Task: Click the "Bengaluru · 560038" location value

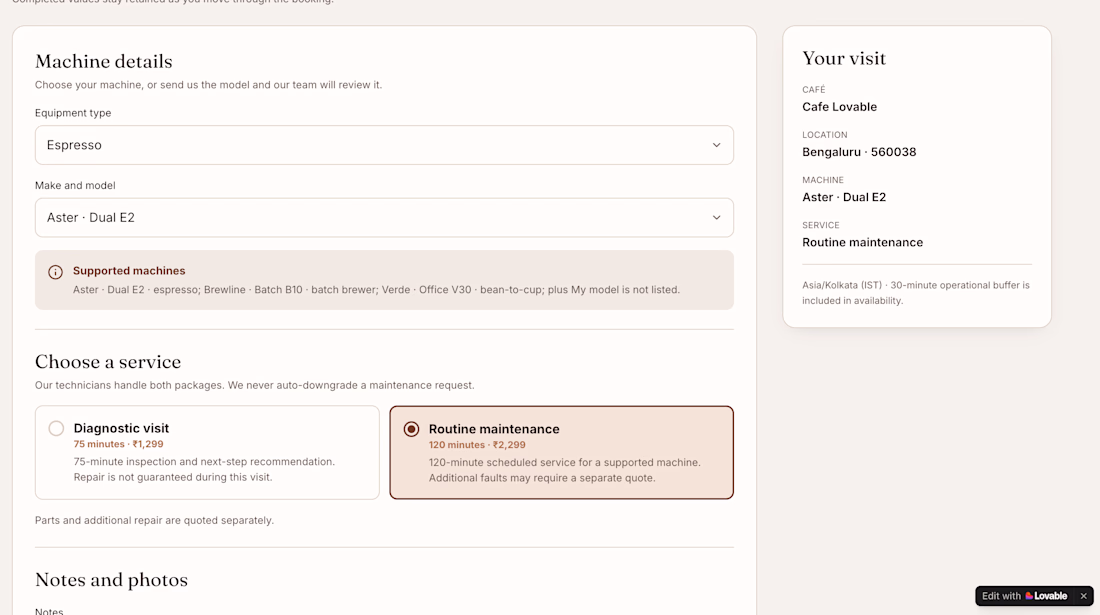Action: tap(859, 152)
